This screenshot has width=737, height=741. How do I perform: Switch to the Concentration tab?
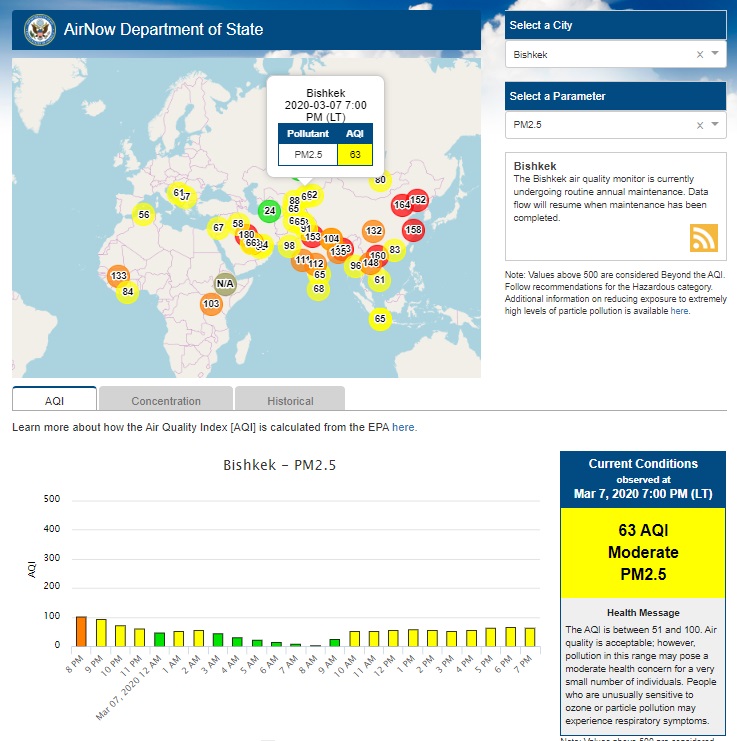pyautogui.click(x=166, y=400)
